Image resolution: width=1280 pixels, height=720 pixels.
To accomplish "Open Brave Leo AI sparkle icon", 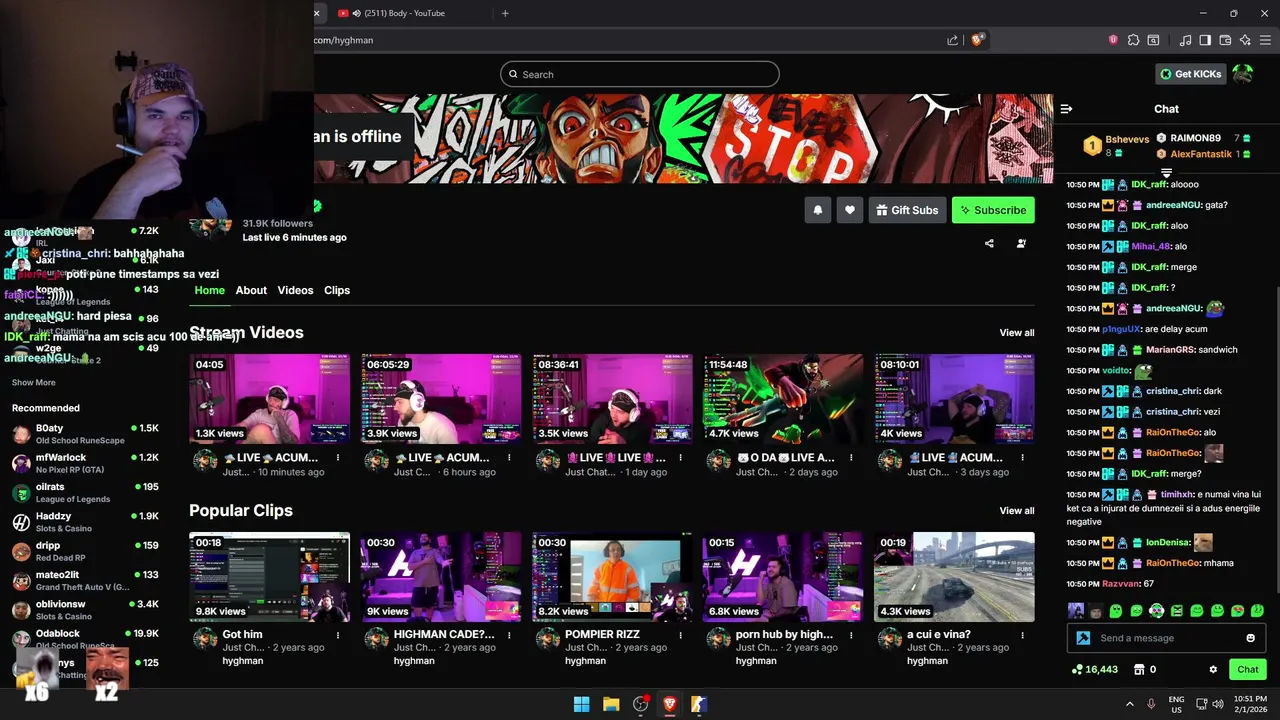I will point(1245,40).
